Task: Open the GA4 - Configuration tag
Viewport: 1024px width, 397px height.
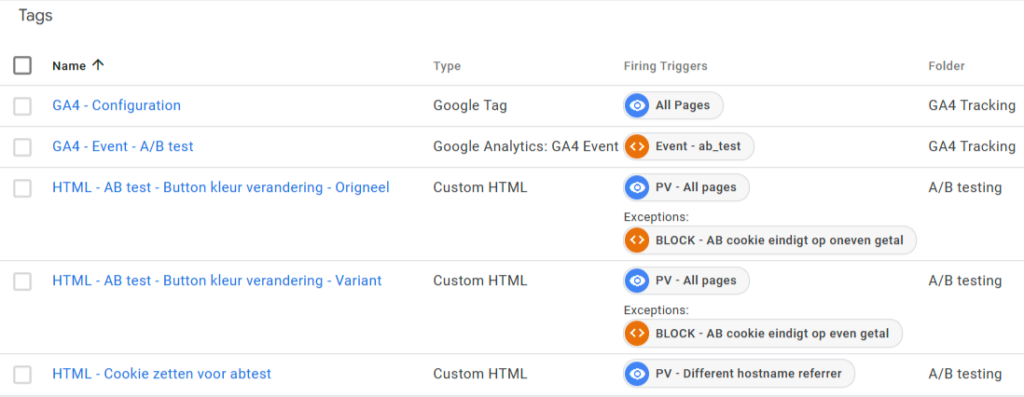Action: click(x=116, y=105)
